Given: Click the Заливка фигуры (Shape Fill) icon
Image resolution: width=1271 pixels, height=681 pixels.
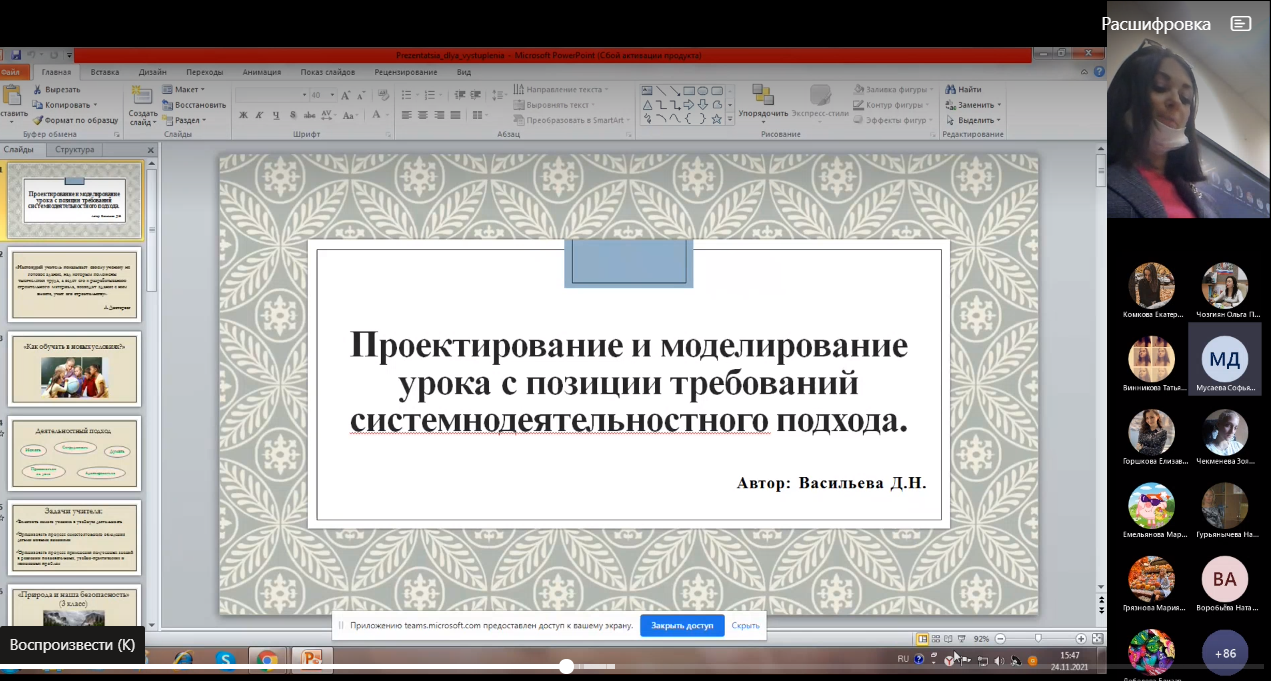Looking at the screenshot, I should coord(858,91).
